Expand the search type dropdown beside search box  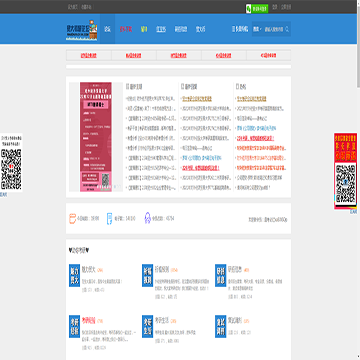pos(257,29)
